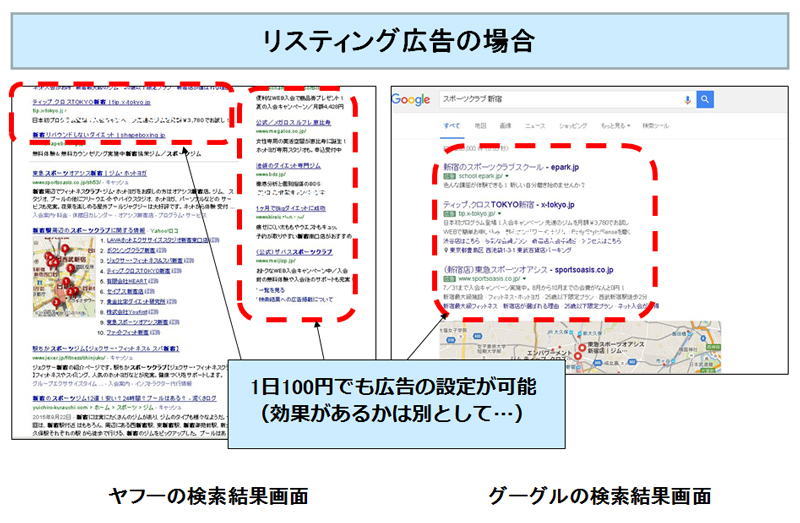Click the リスティング広告の場合 title banner
800x523 pixels.
(399, 41)
